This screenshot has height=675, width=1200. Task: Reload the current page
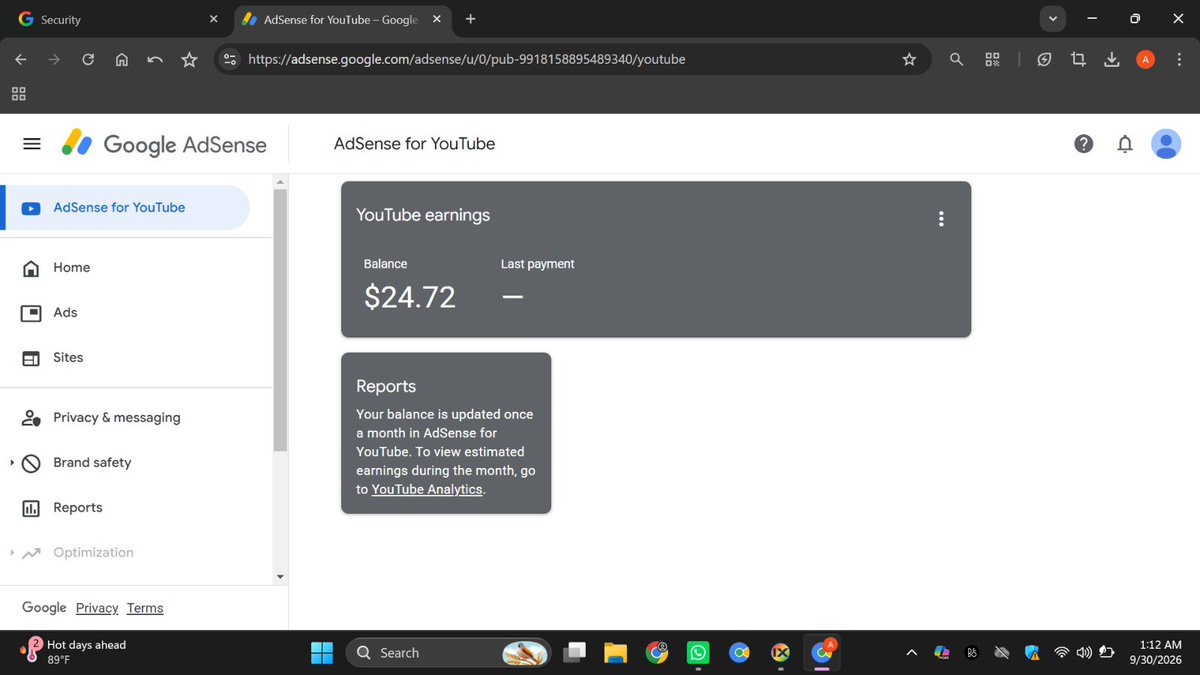[88, 60]
